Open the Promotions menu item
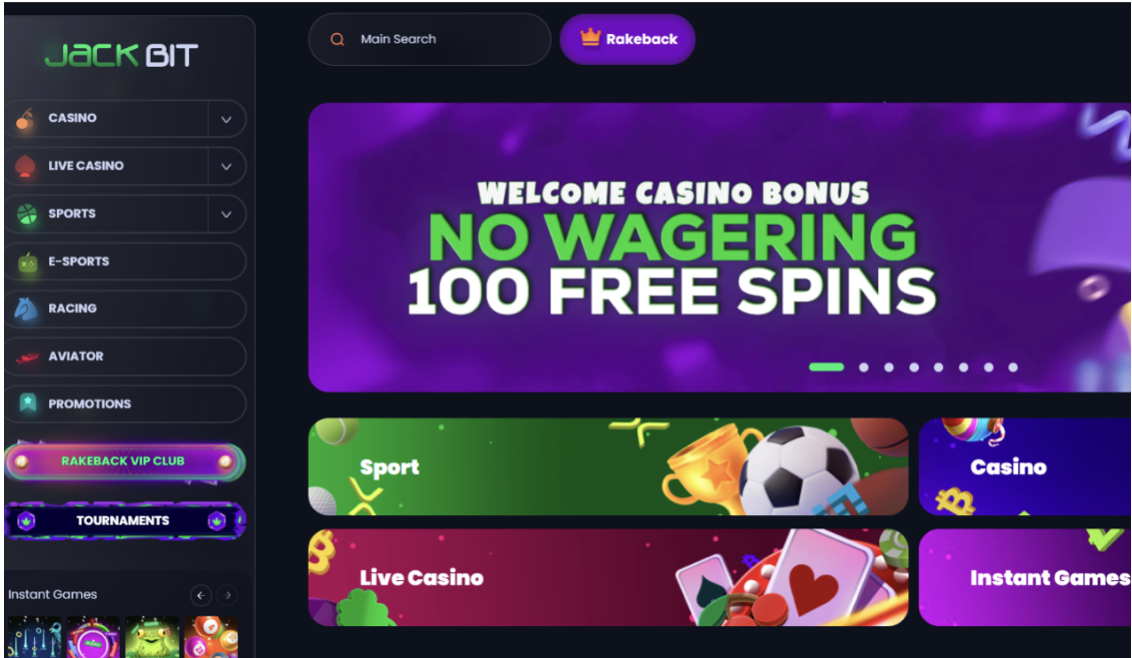This screenshot has height=658, width=1132. [126, 404]
